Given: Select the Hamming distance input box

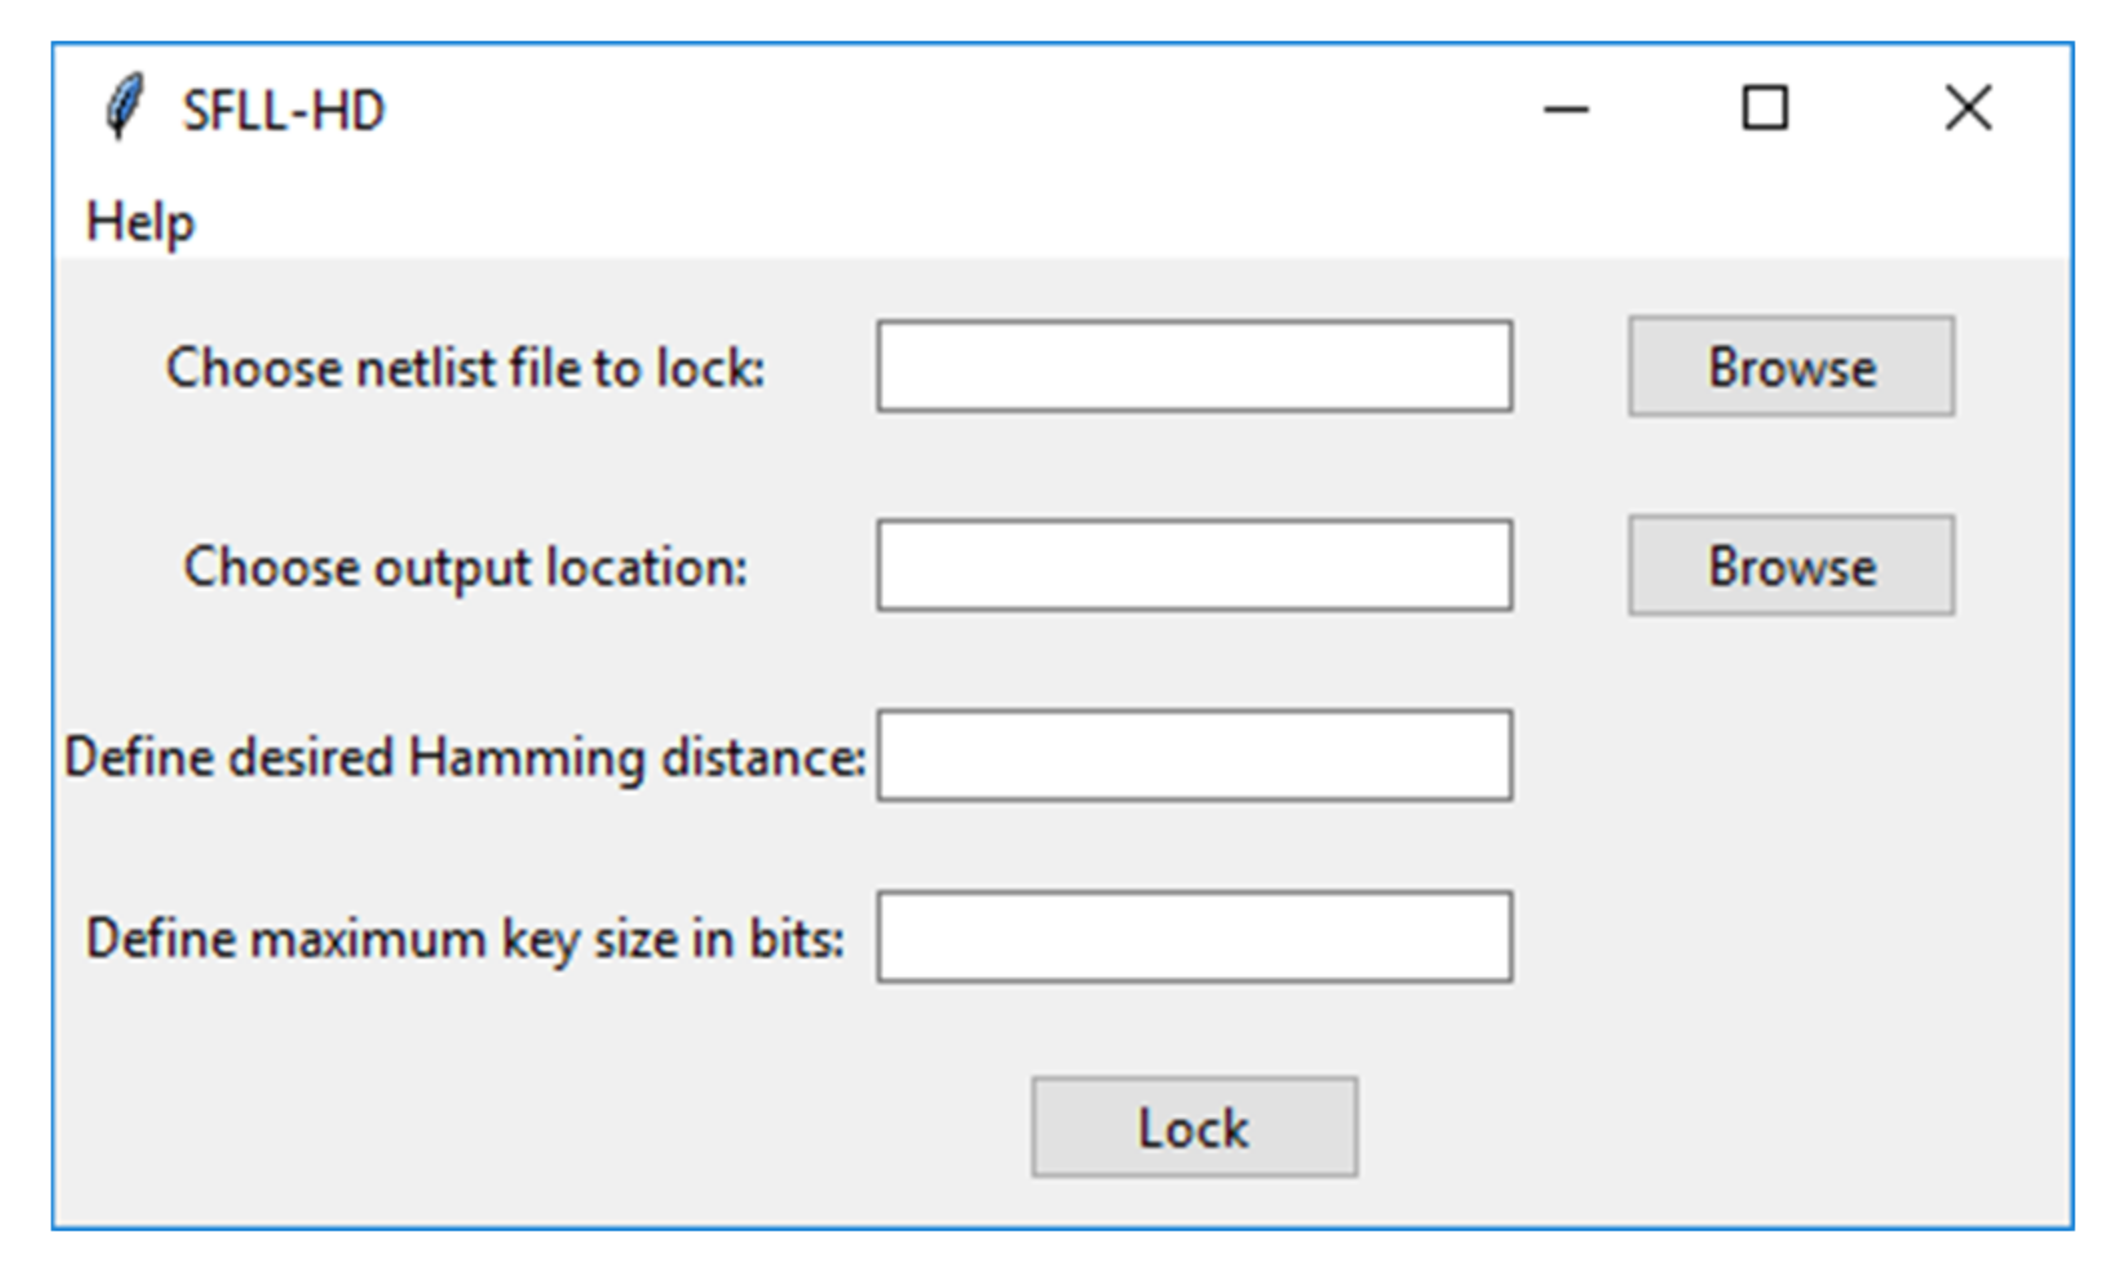Looking at the screenshot, I should tap(1194, 756).
